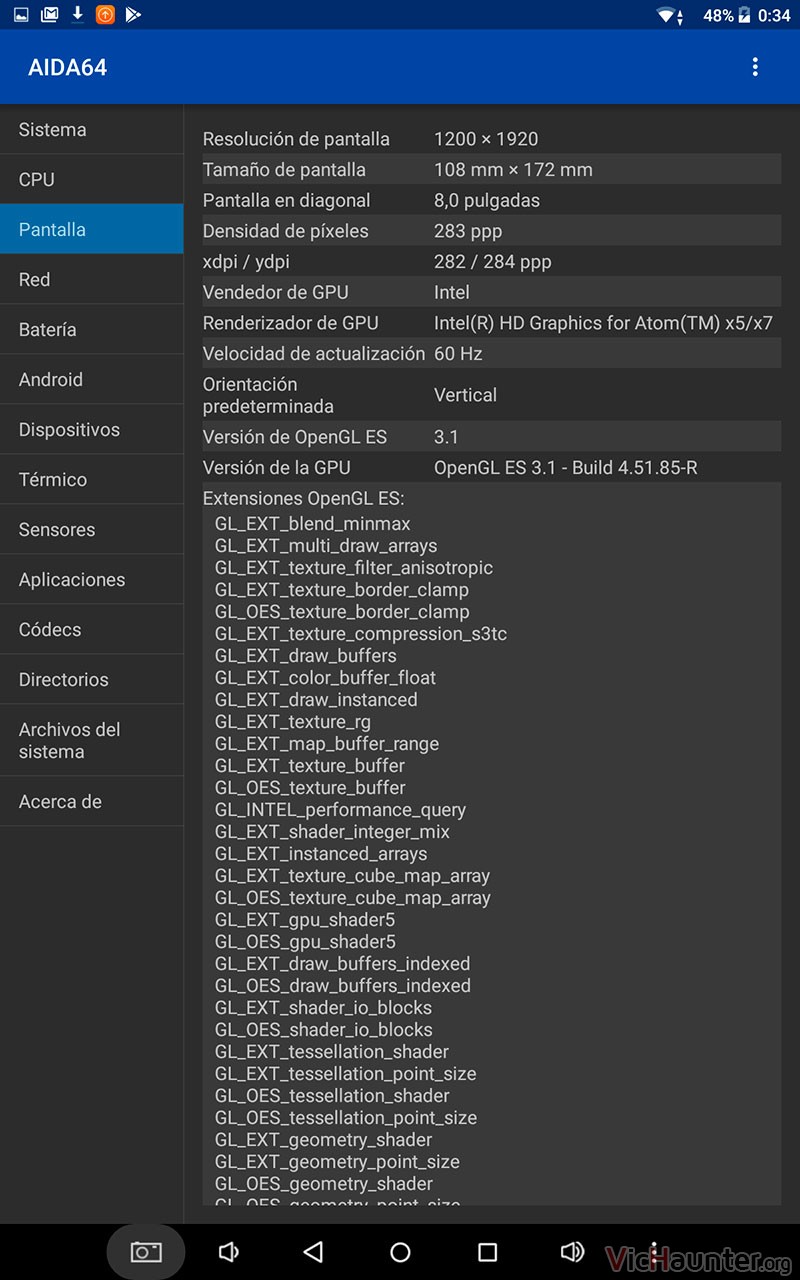Tap the GL_EXT_shader_integer_mix line
The height and width of the screenshot is (1280, 800).
point(332,831)
